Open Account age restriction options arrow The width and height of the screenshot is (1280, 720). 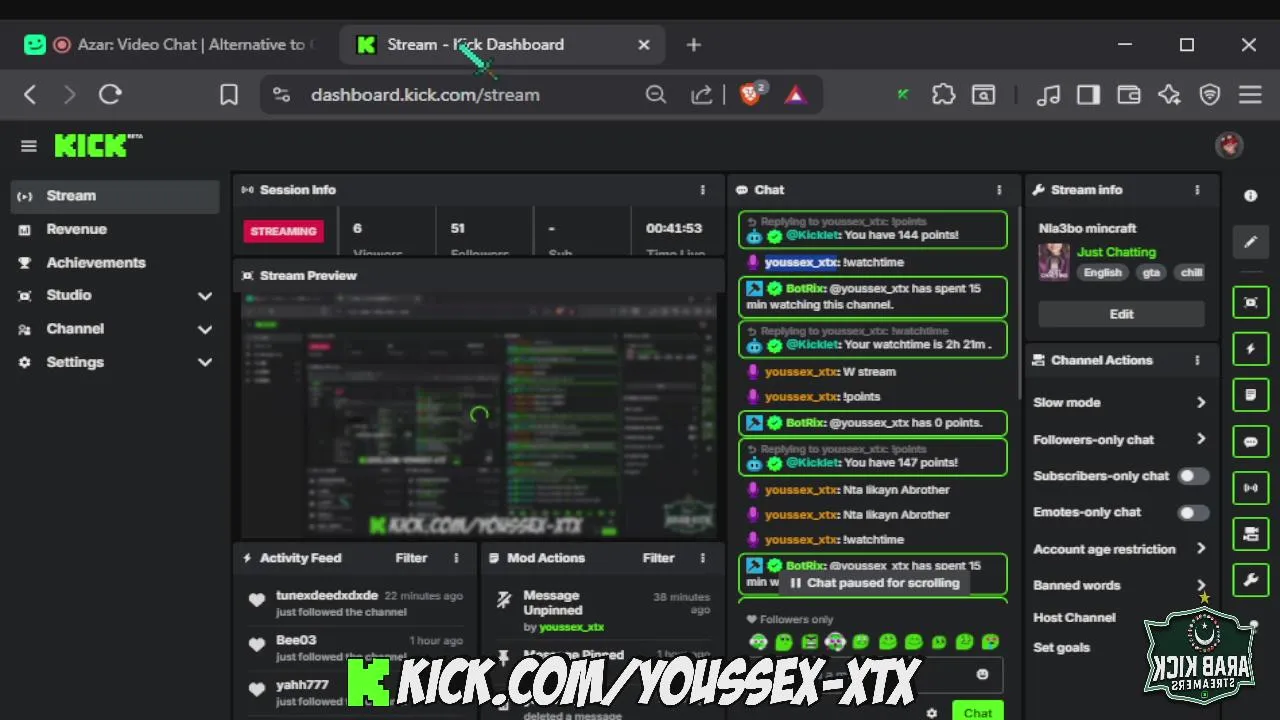pos(1201,549)
